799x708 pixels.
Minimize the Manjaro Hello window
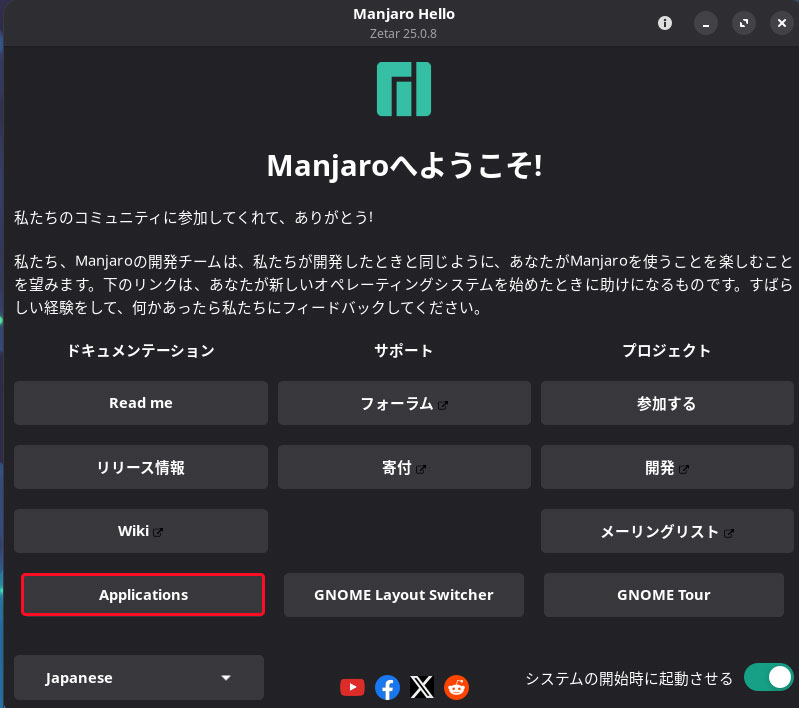[x=706, y=23]
